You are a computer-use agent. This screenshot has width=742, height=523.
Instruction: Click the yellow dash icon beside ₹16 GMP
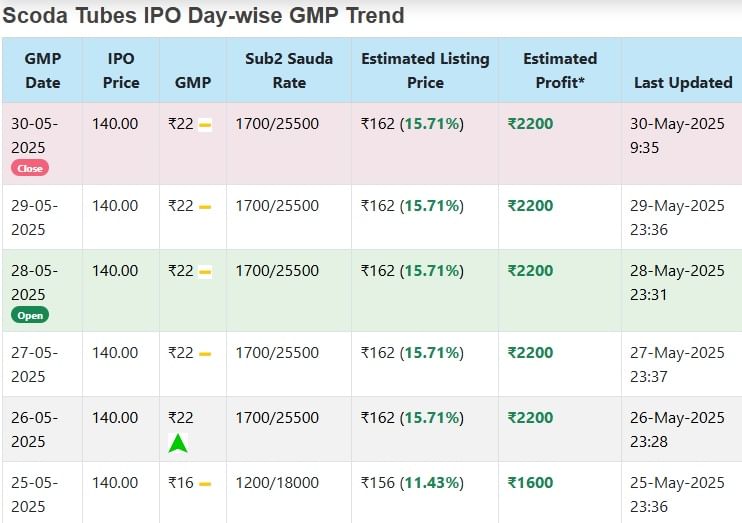205,484
